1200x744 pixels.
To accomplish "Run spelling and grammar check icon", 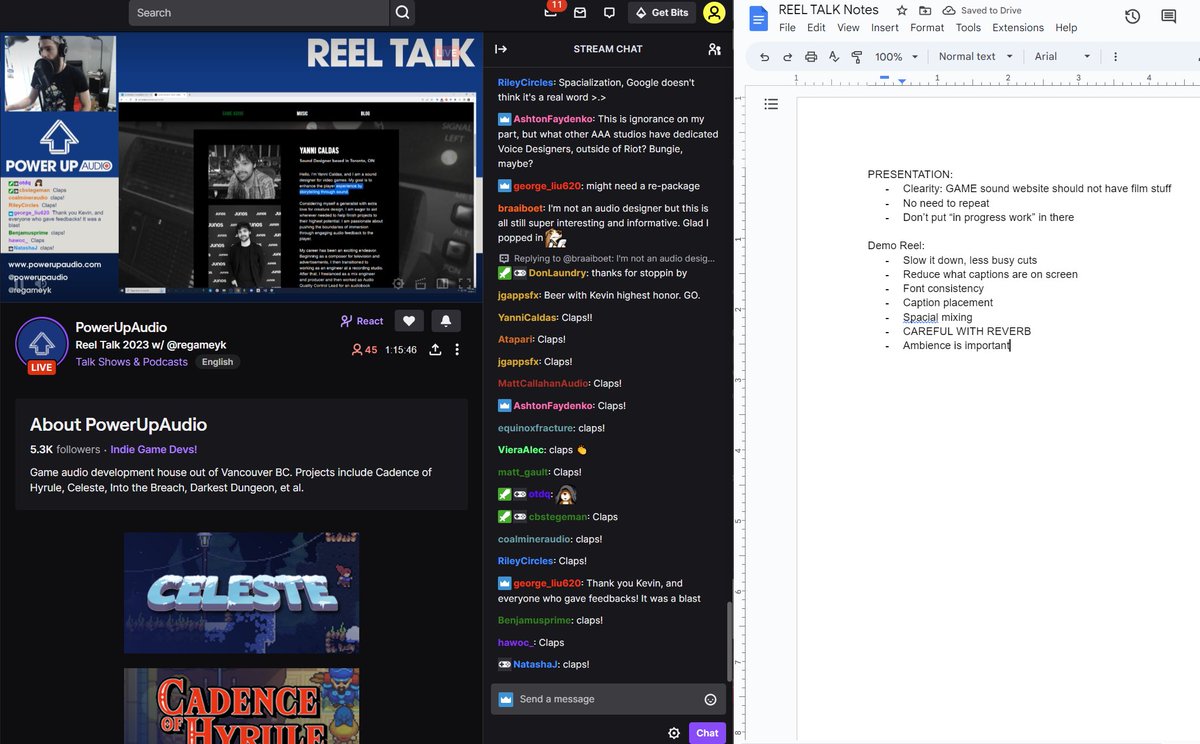I will (834, 57).
